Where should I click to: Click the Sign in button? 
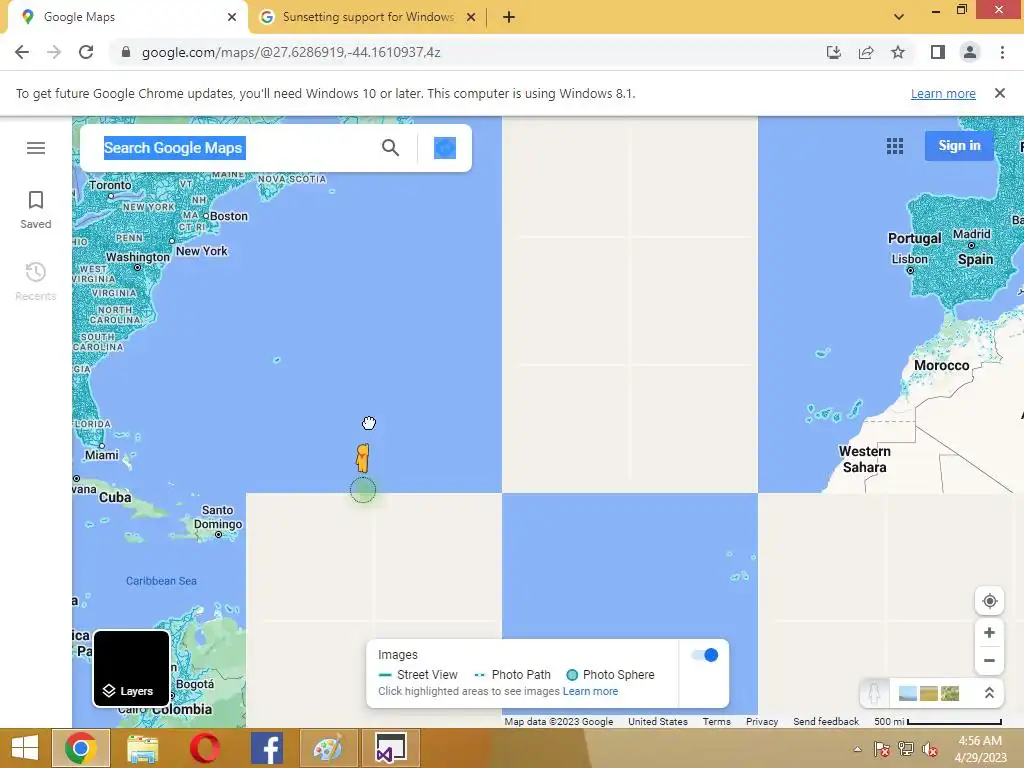[959, 146]
